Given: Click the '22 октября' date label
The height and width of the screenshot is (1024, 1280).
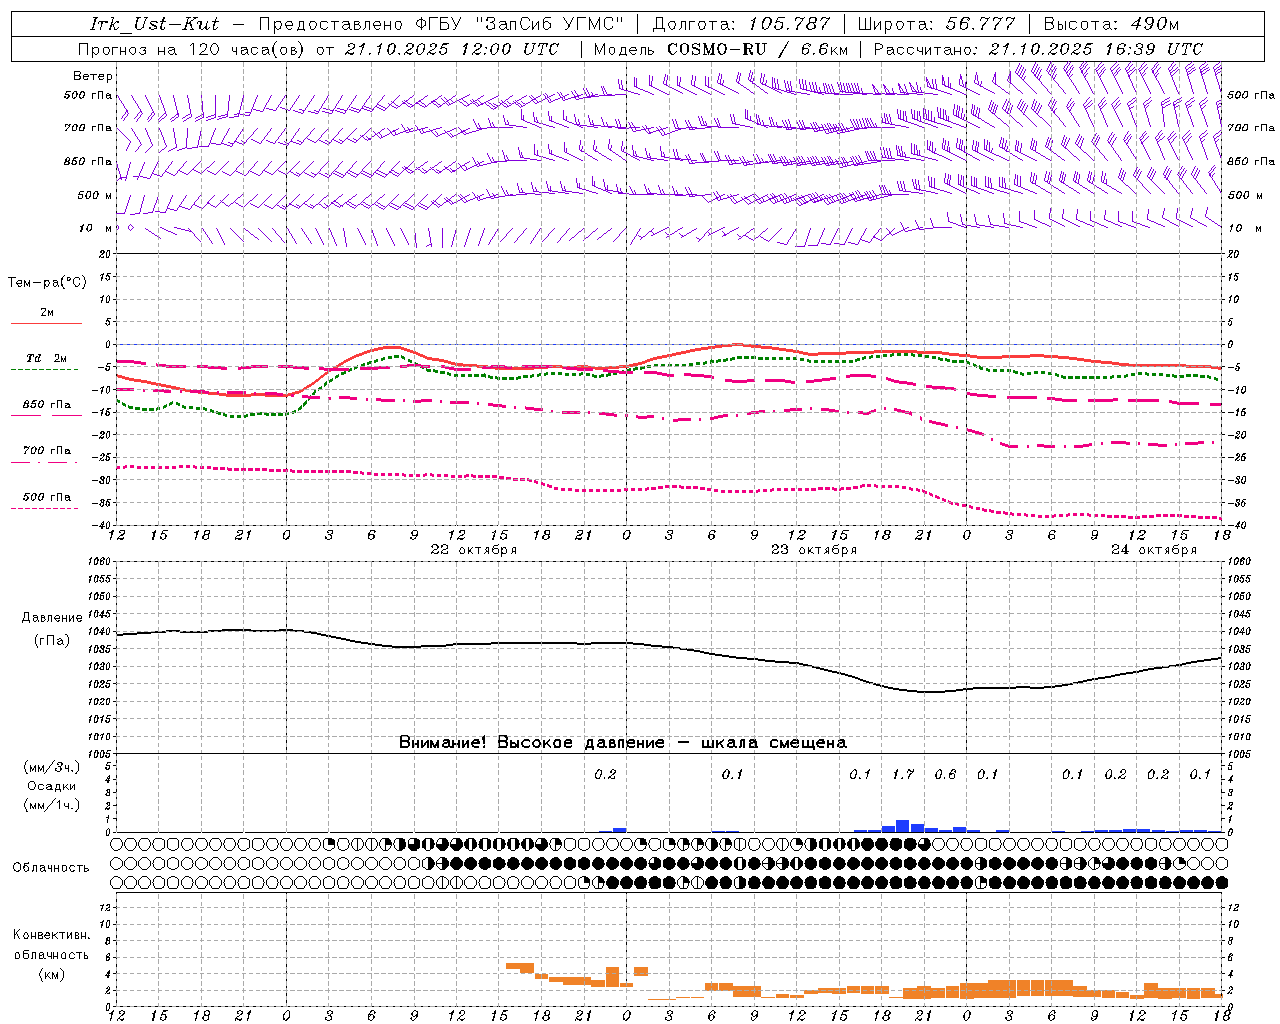Looking at the screenshot, I should [474, 550].
